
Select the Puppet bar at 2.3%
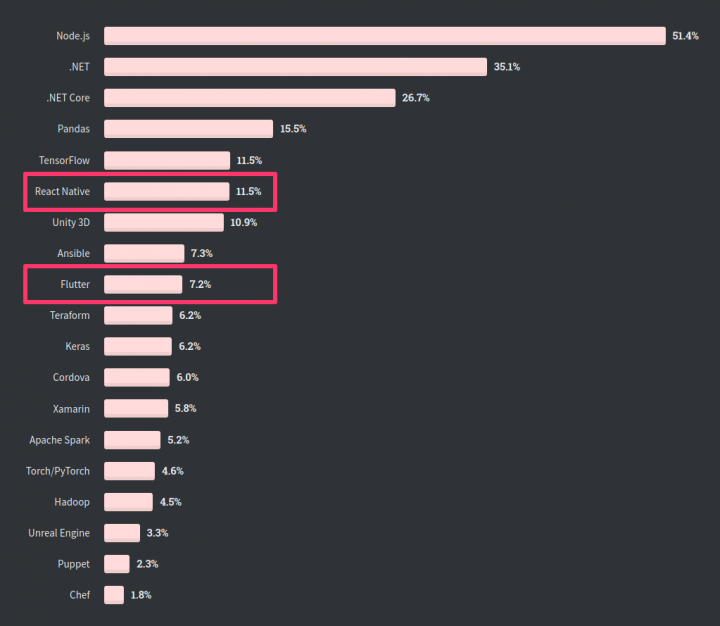(x=117, y=564)
